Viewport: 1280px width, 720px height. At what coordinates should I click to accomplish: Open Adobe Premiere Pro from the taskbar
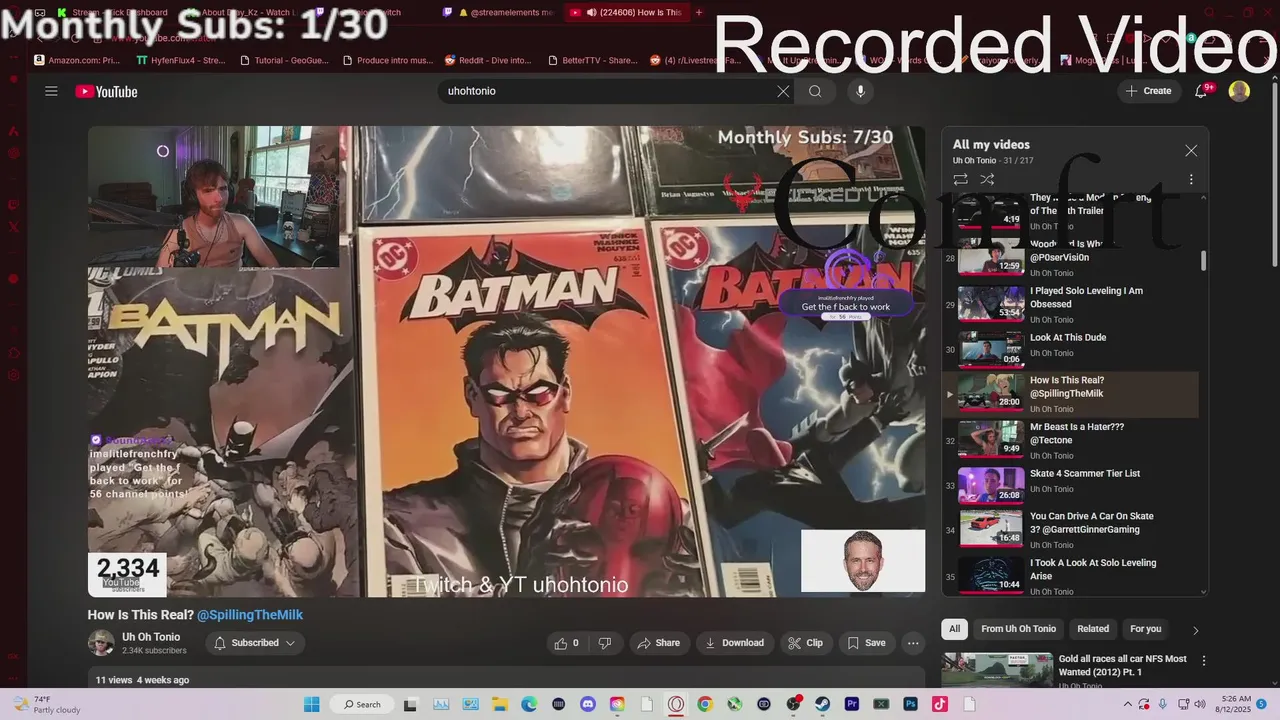point(852,704)
